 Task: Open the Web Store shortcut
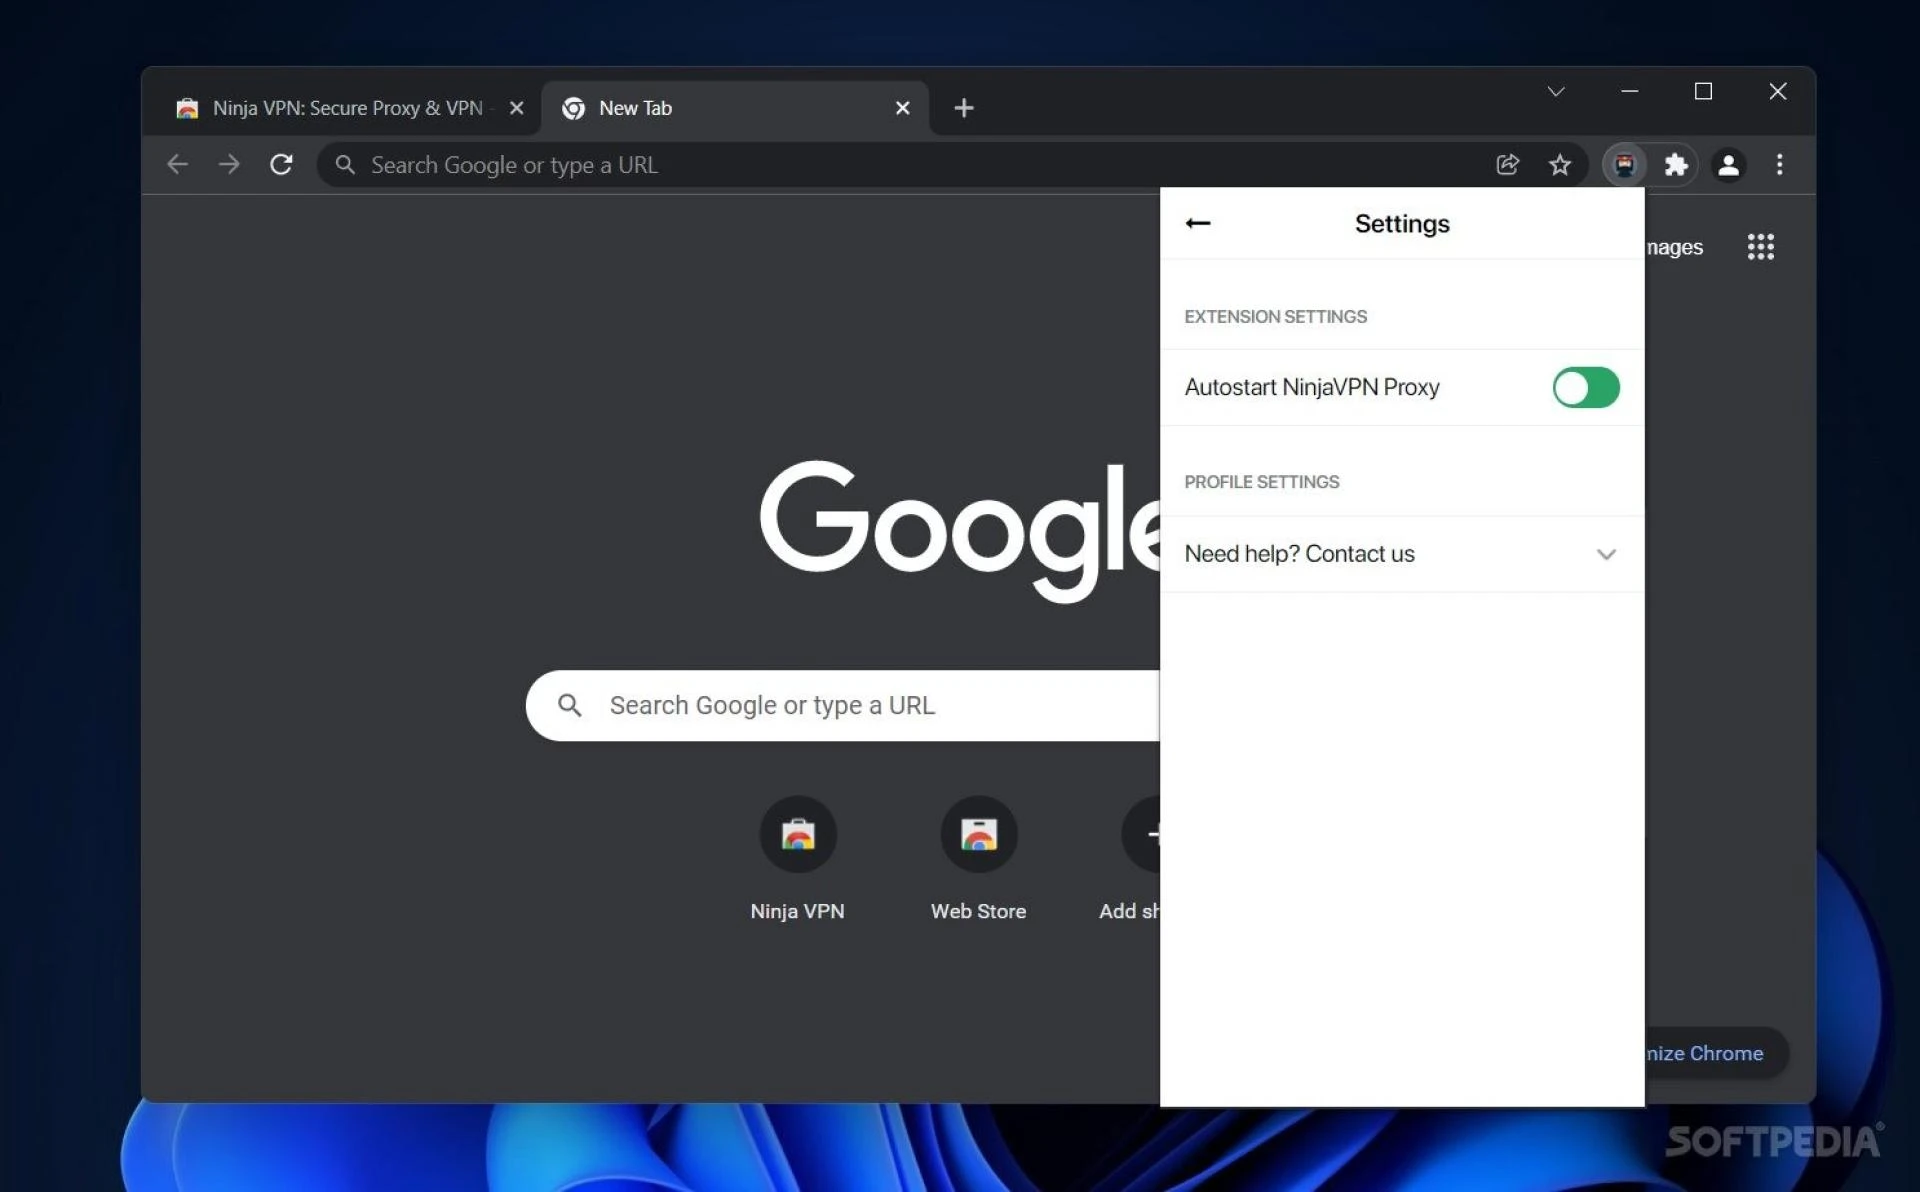click(978, 835)
